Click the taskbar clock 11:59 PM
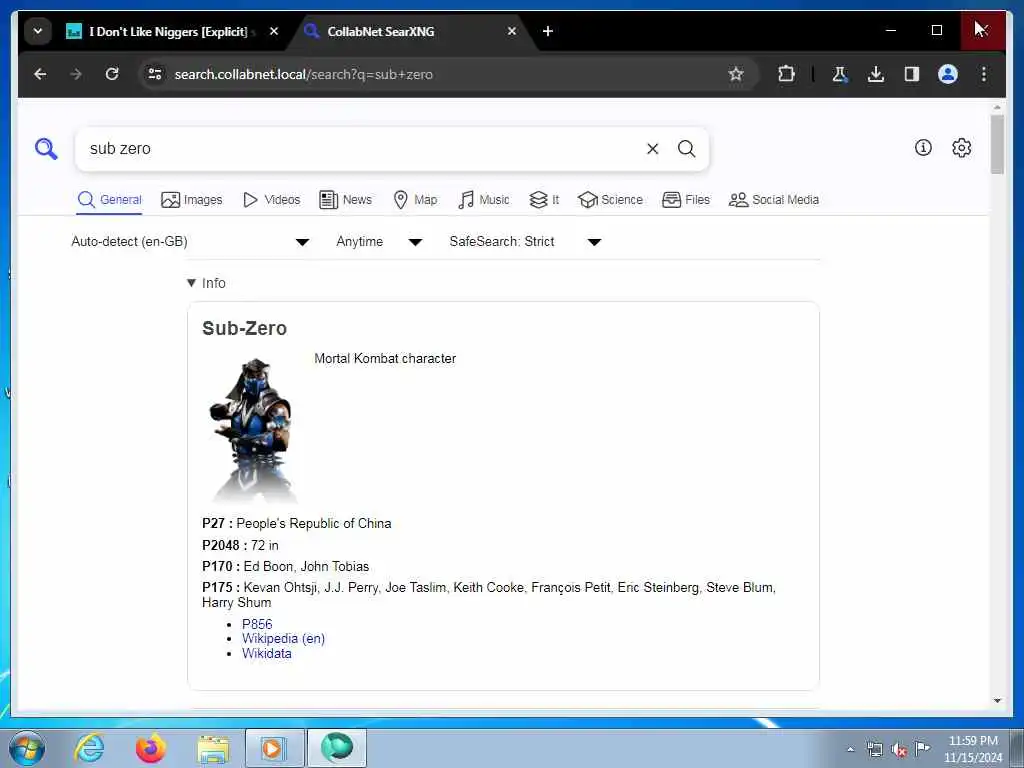This screenshot has height=768, width=1024. click(973, 741)
